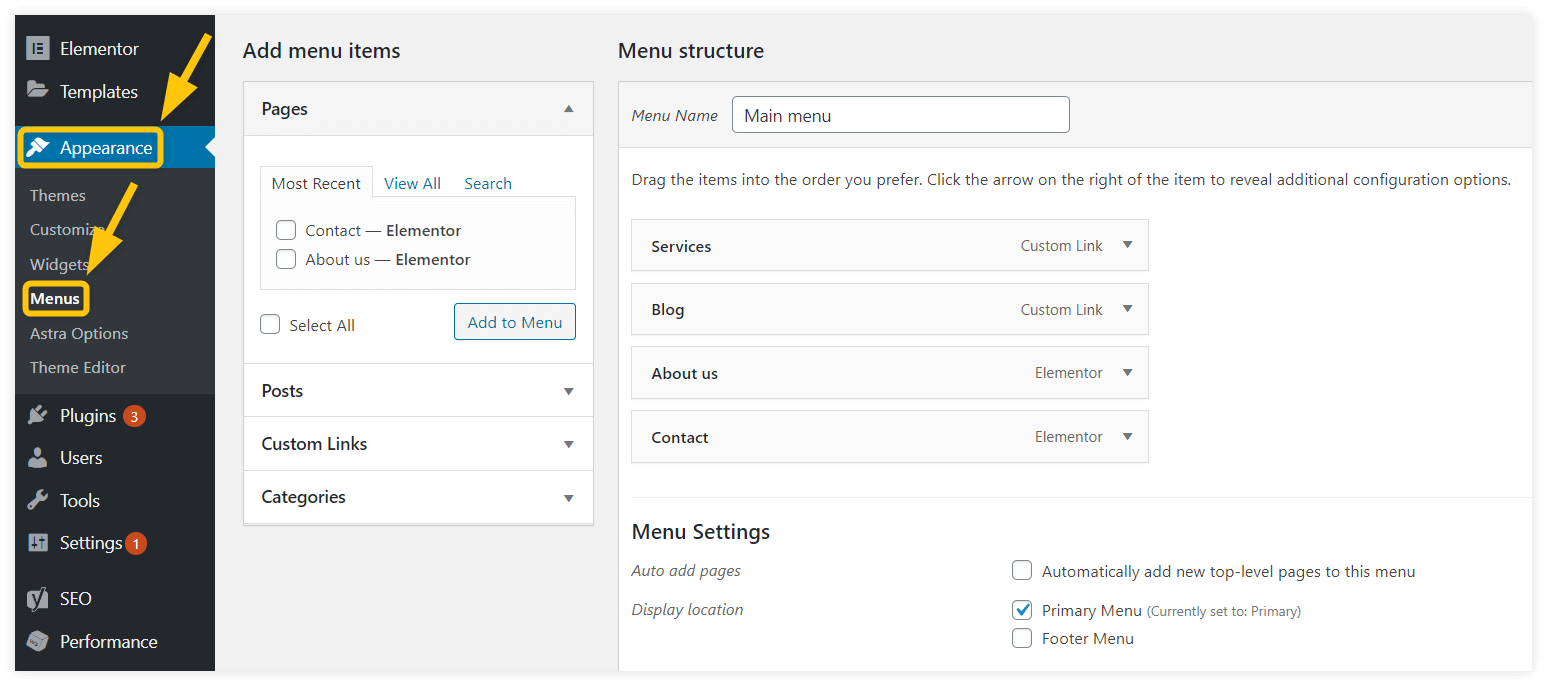Switch to the Search tab
This screenshot has width=1547, height=686.
[488, 183]
